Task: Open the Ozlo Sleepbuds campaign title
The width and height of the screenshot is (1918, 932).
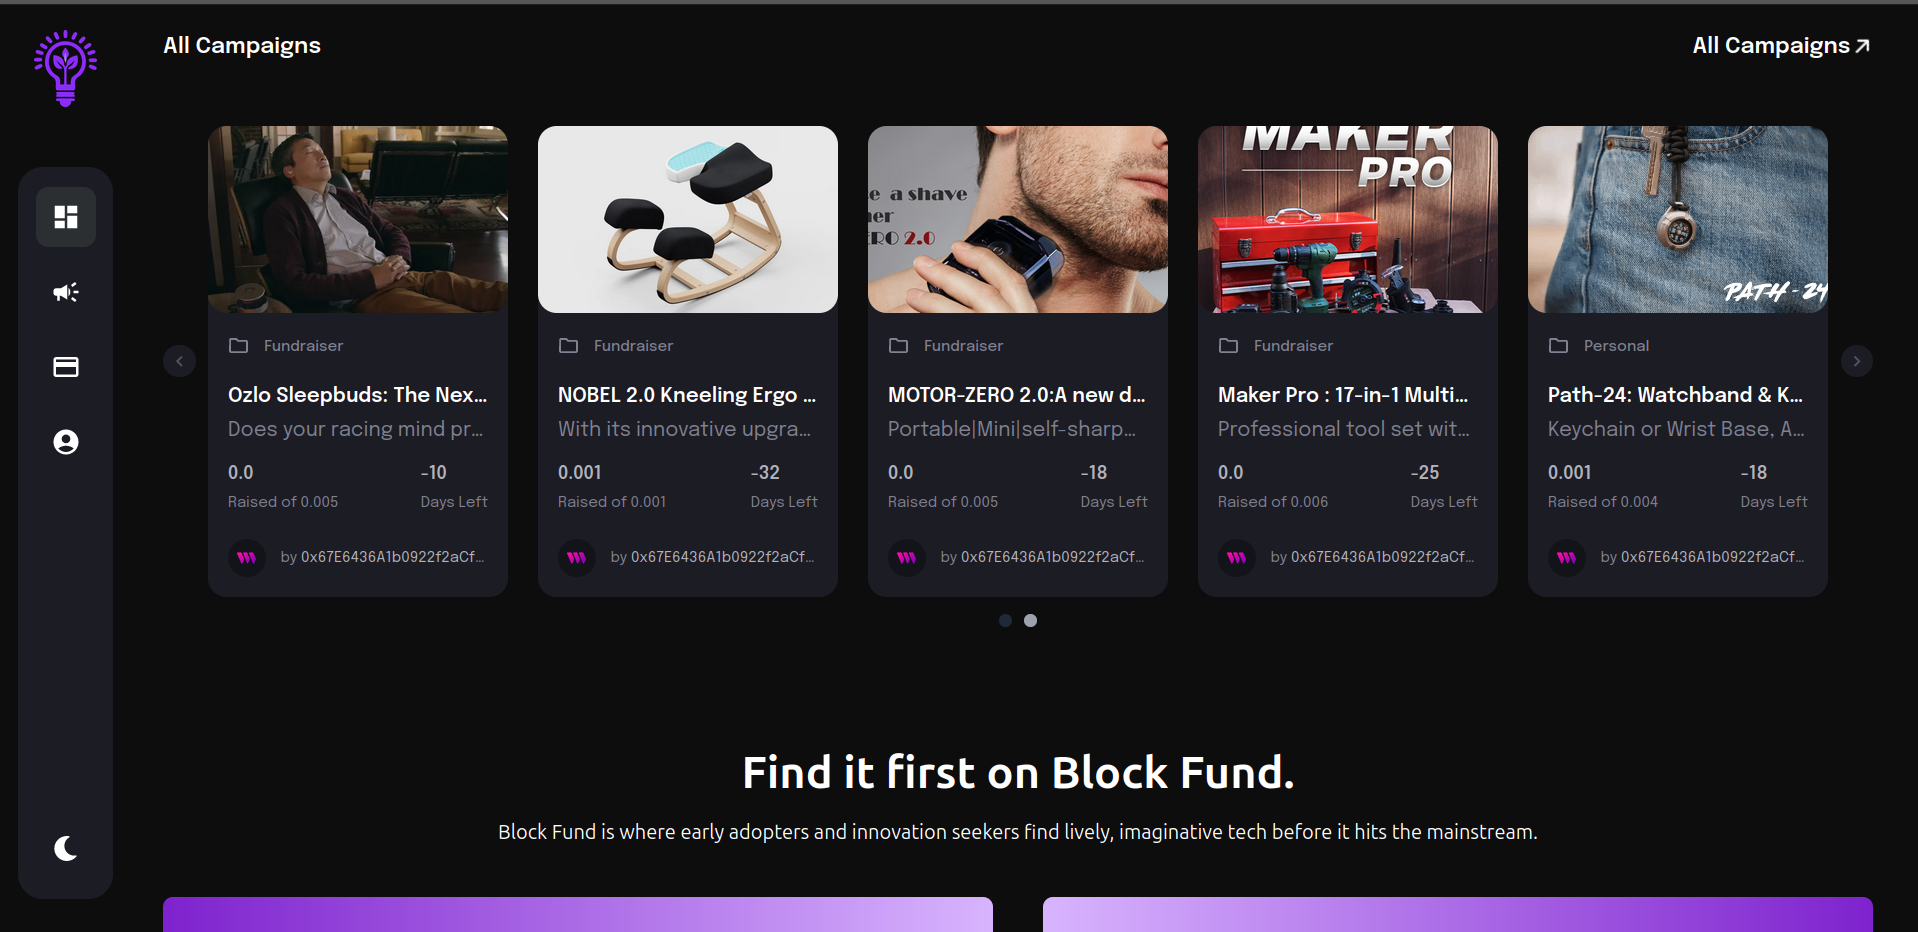Action: (357, 395)
